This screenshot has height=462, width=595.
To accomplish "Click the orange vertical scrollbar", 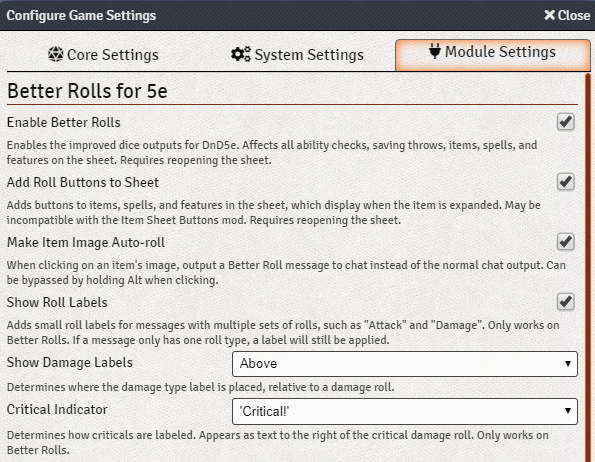I will [588, 267].
